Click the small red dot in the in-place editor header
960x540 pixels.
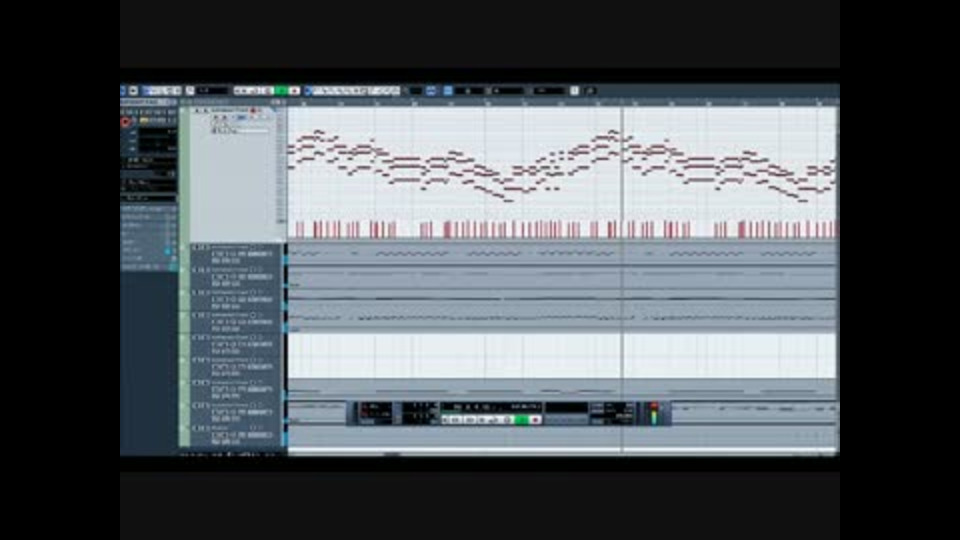[253, 111]
